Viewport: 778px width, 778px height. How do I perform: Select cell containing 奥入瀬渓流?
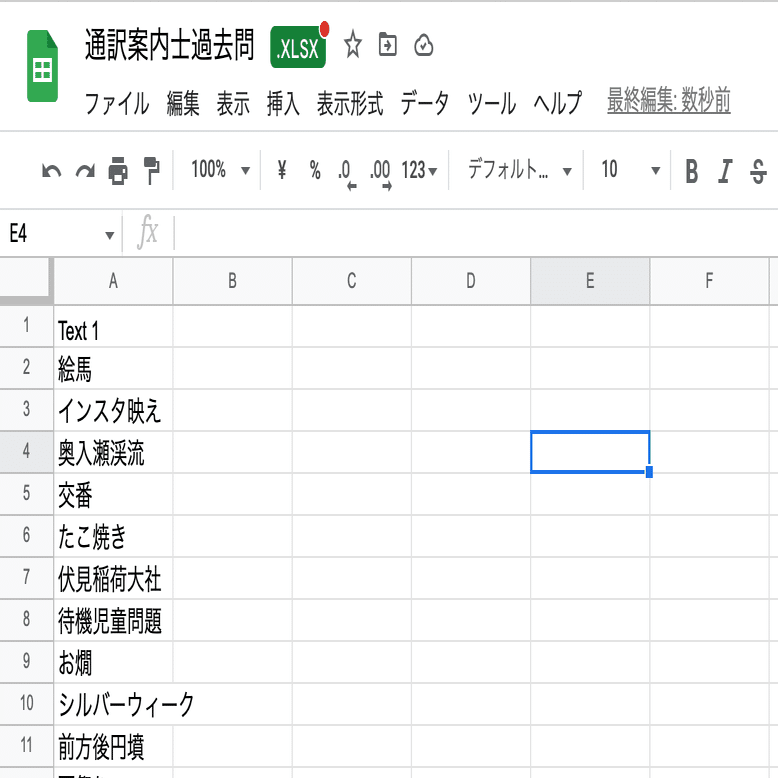point(113,452)
